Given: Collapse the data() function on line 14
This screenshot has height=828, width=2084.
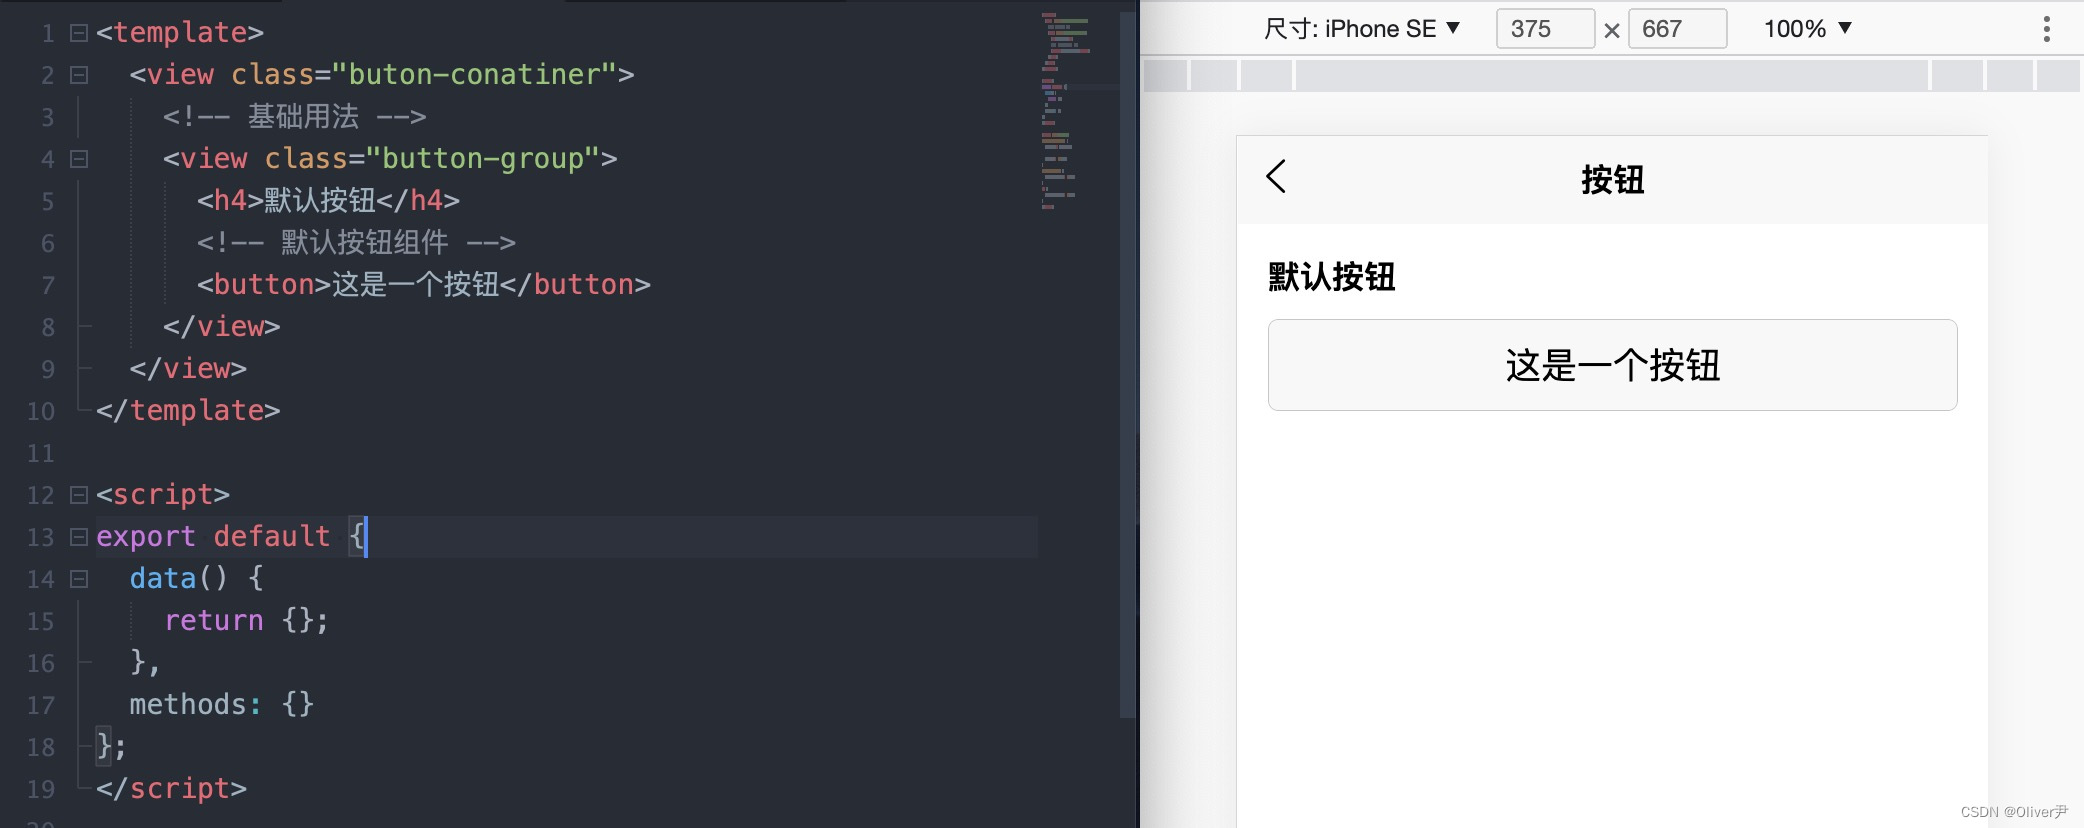Looking at the screenshot, I should (x=79, y=579).
